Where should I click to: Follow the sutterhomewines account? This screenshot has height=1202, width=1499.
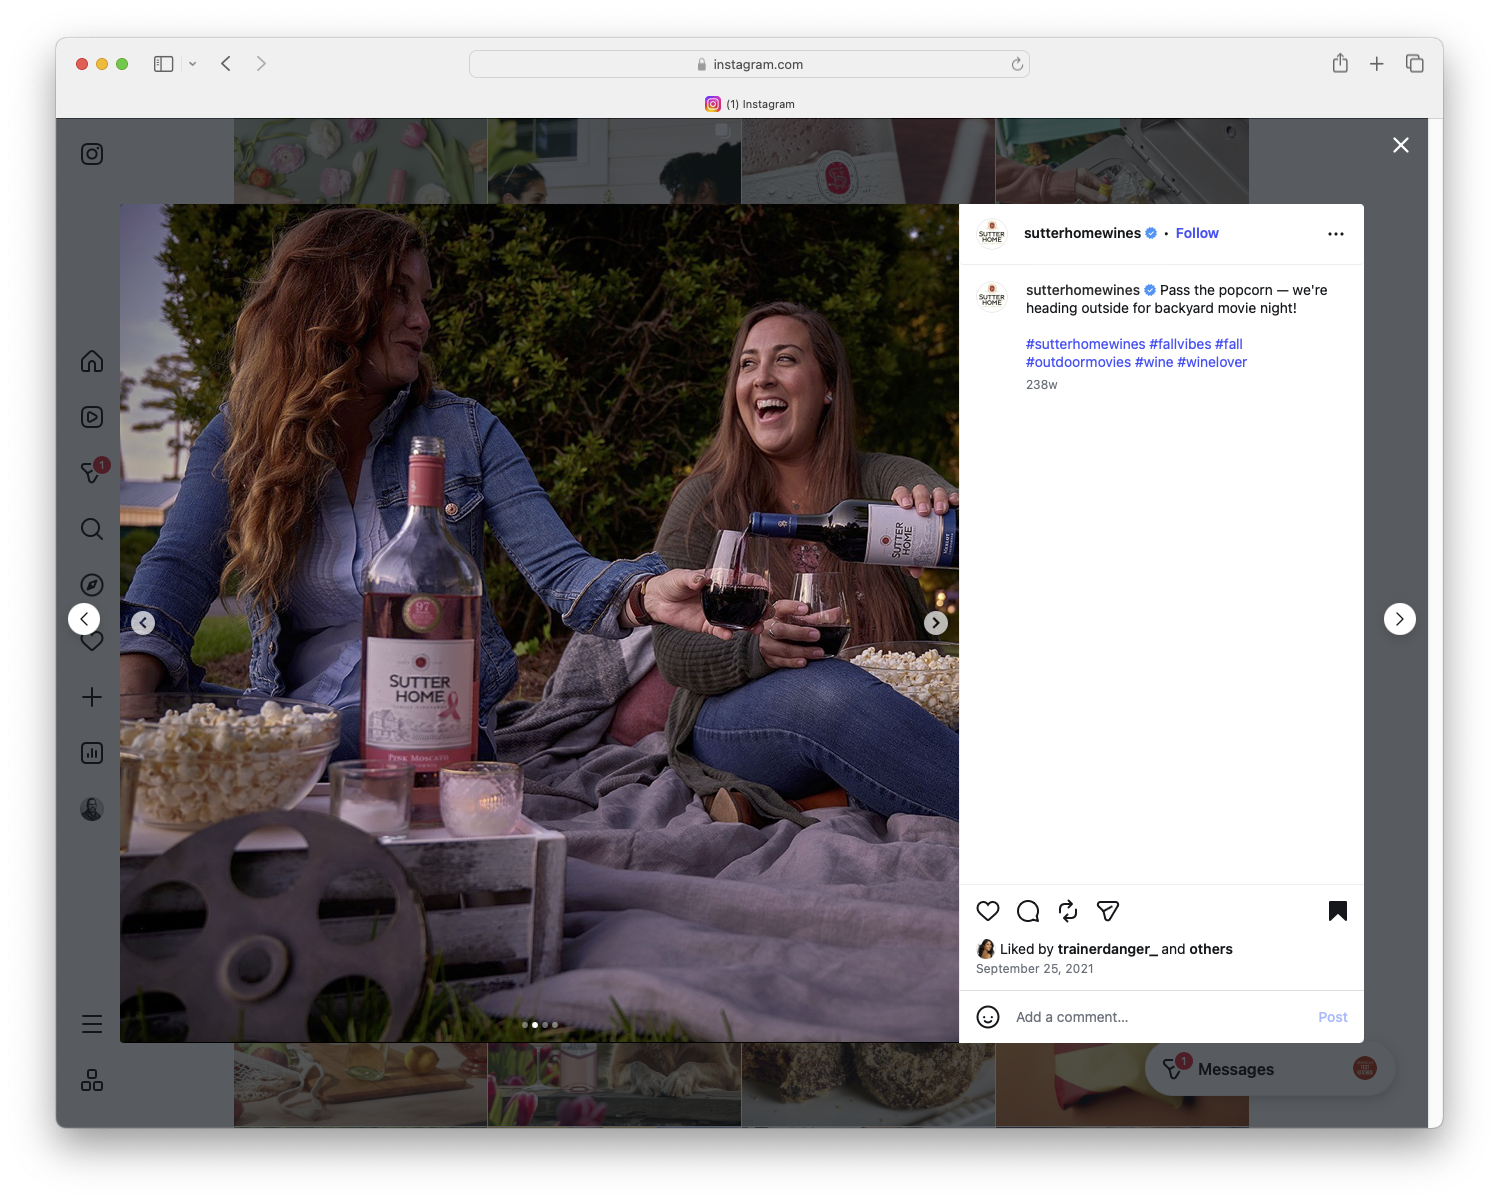tap(1197, 233)
